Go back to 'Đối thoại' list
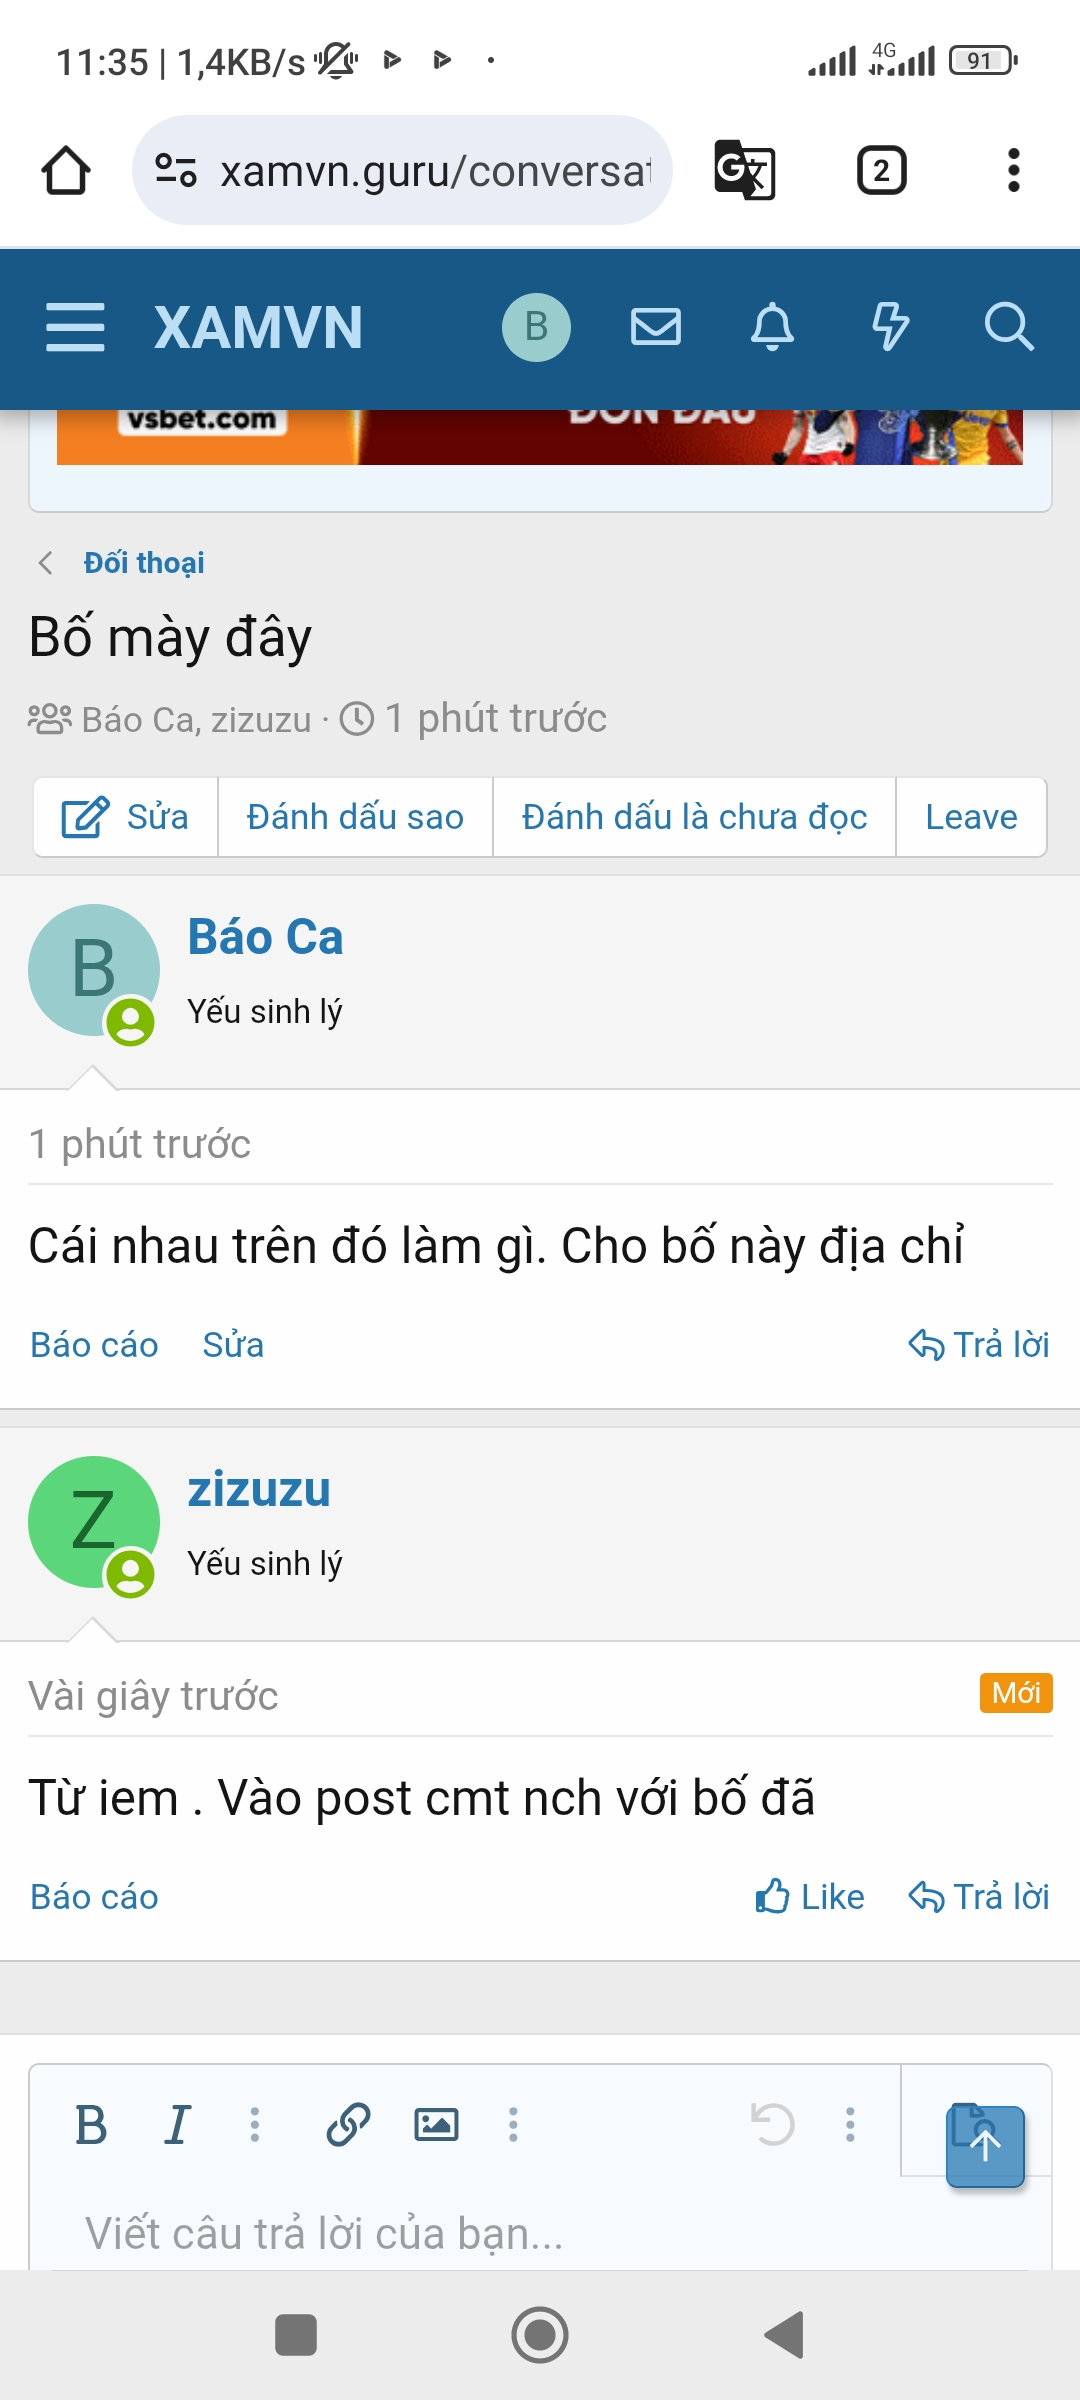 [143, 563]
